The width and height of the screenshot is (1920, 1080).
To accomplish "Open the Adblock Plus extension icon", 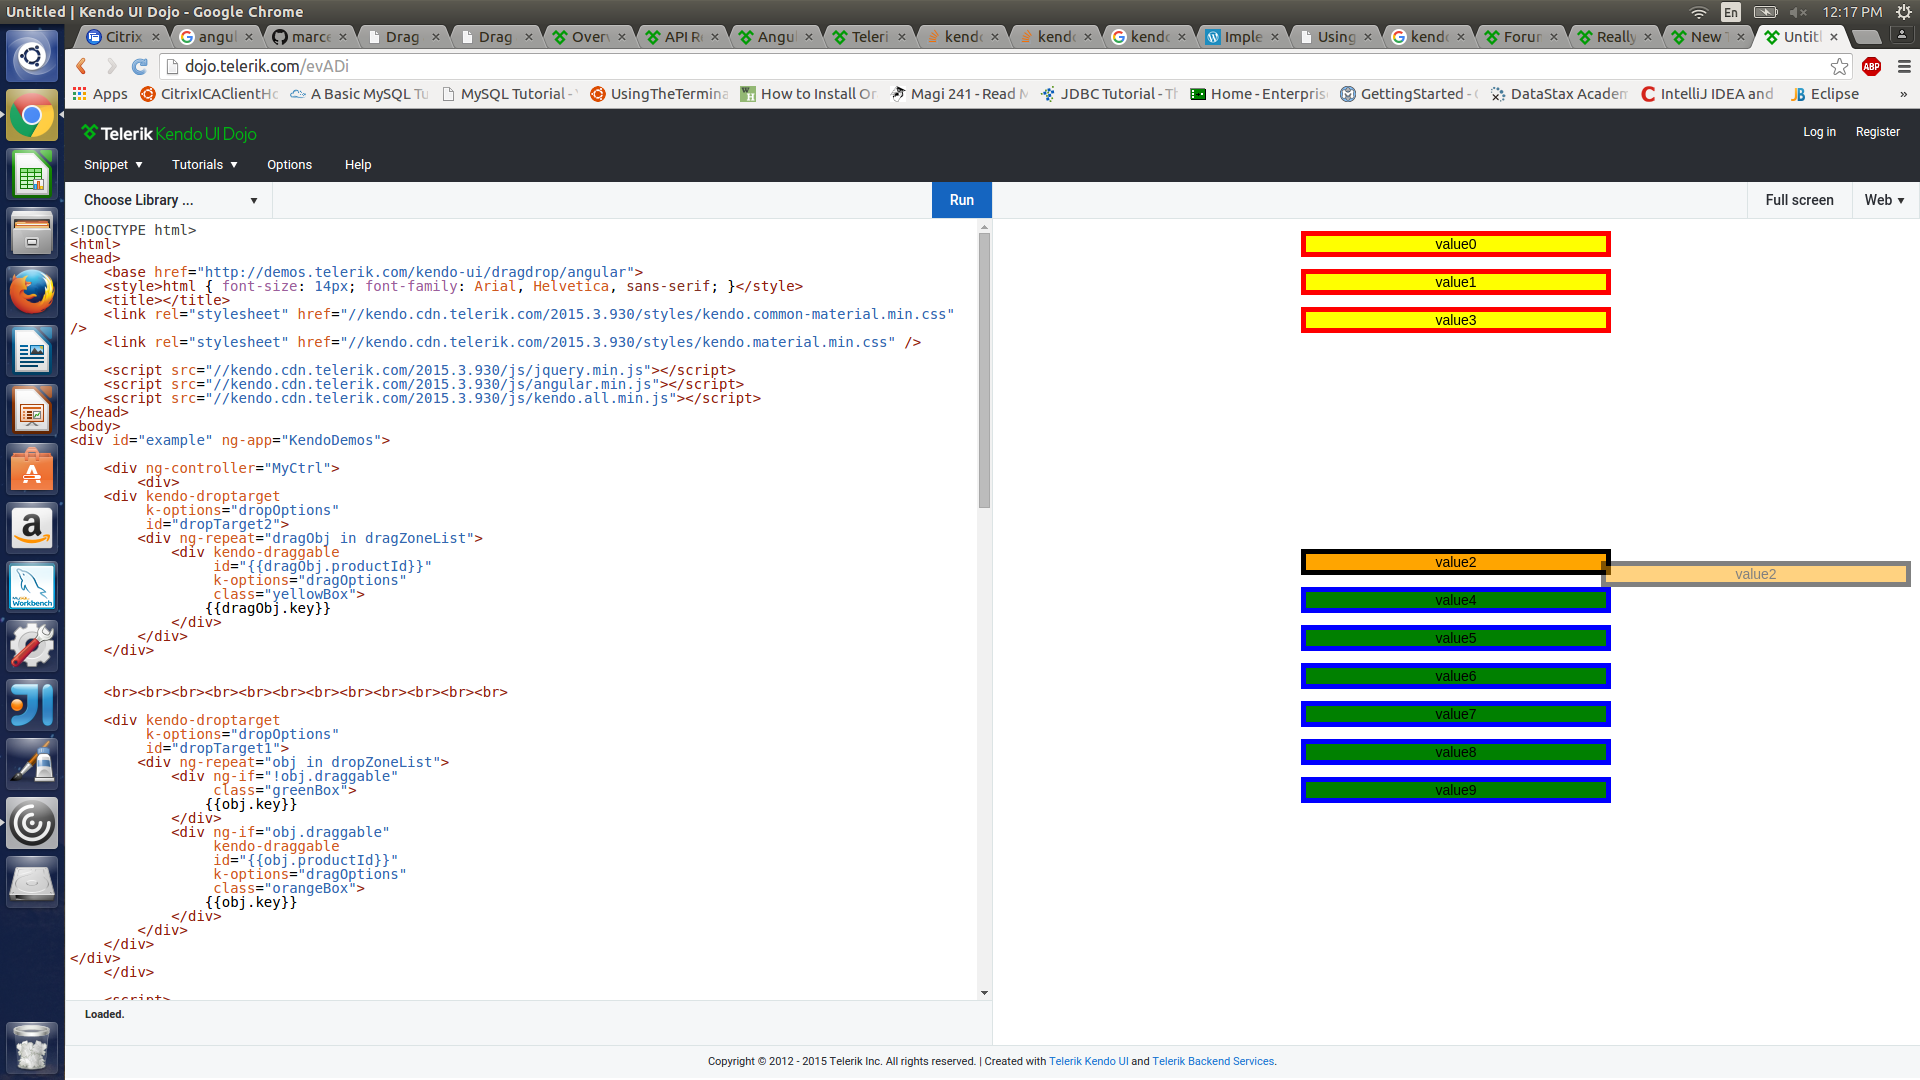I will point(1872,66).
